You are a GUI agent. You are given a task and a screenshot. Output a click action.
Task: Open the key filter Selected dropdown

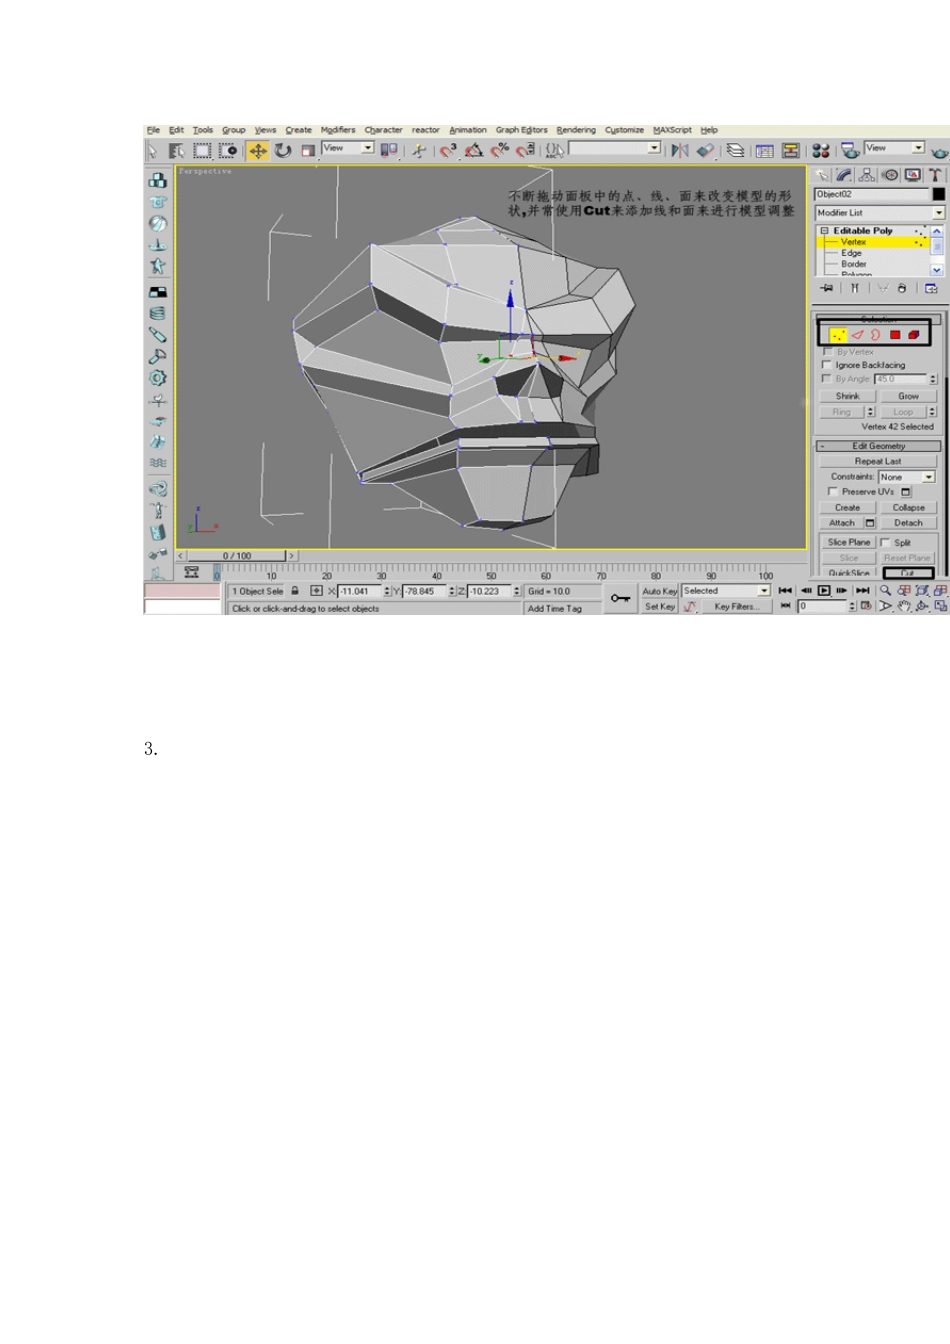[x=726, y=591]
